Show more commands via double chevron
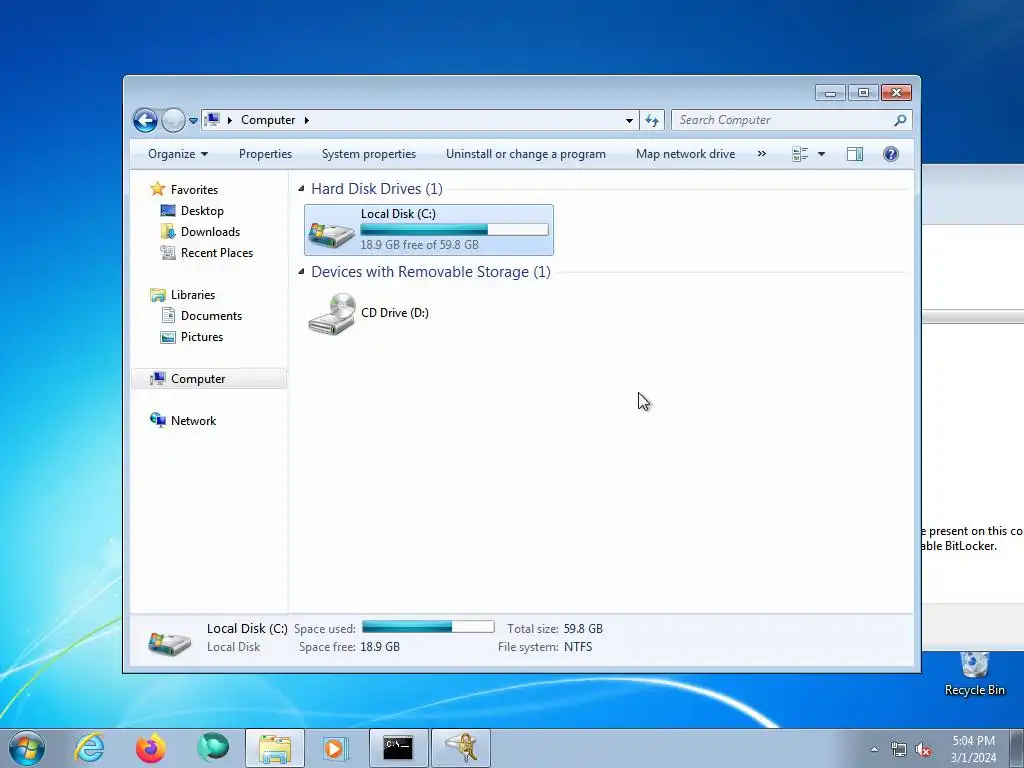1024x768 pixels. coord(761,154)
